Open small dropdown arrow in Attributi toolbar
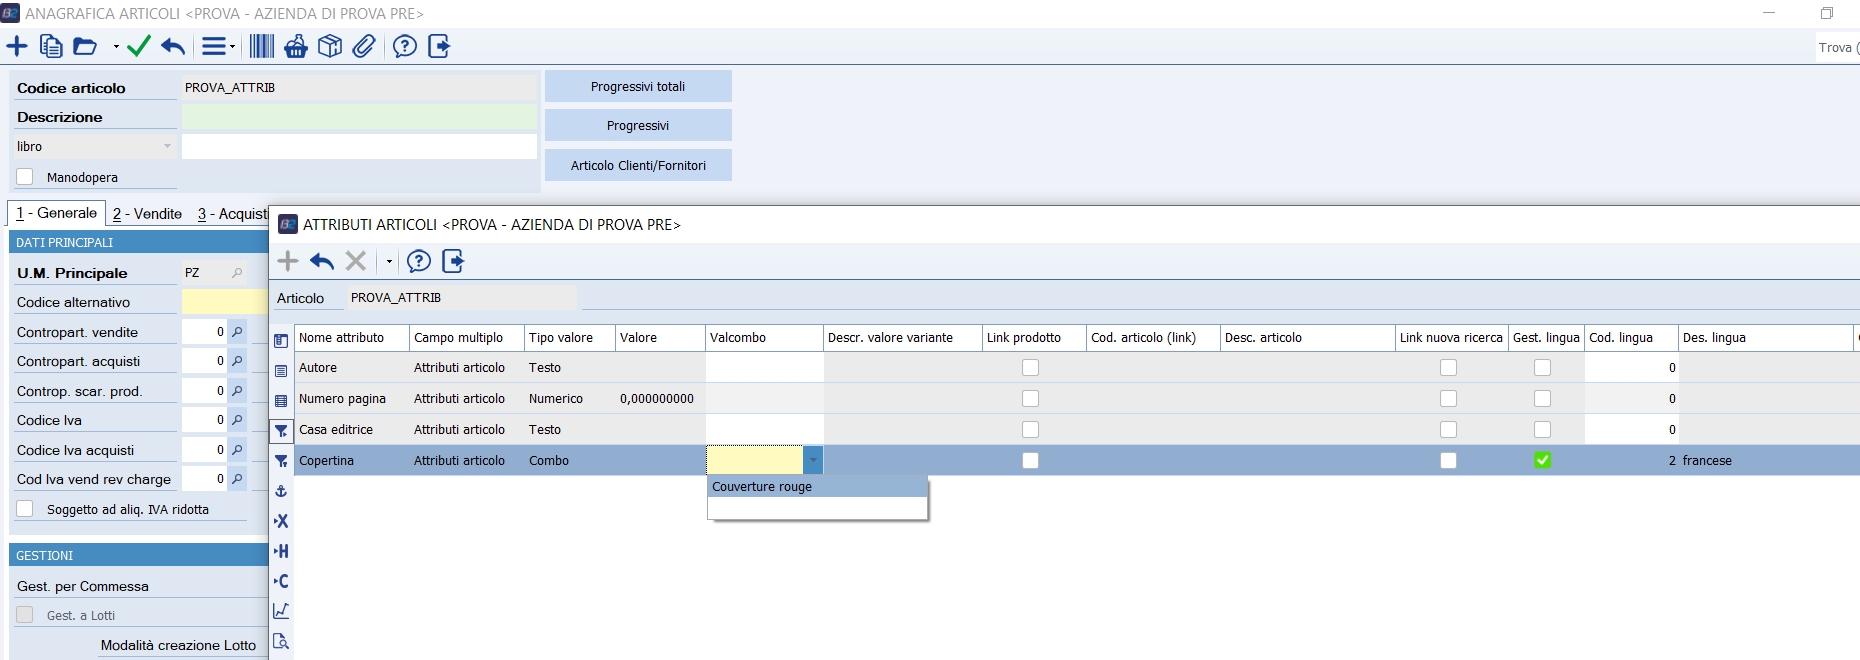This screenshot has height=660, width=1860. point(389,262)
